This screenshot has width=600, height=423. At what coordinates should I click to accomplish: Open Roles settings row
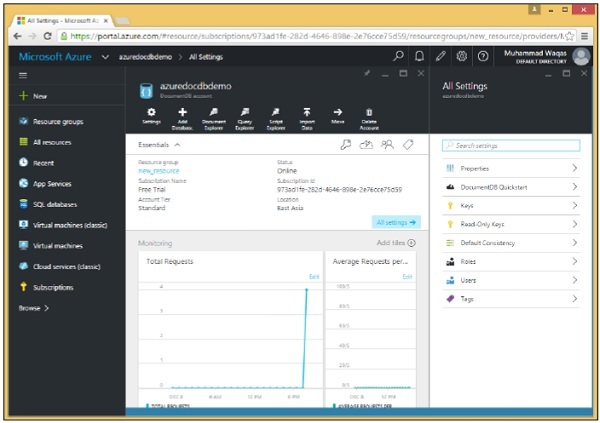point(511,261)
